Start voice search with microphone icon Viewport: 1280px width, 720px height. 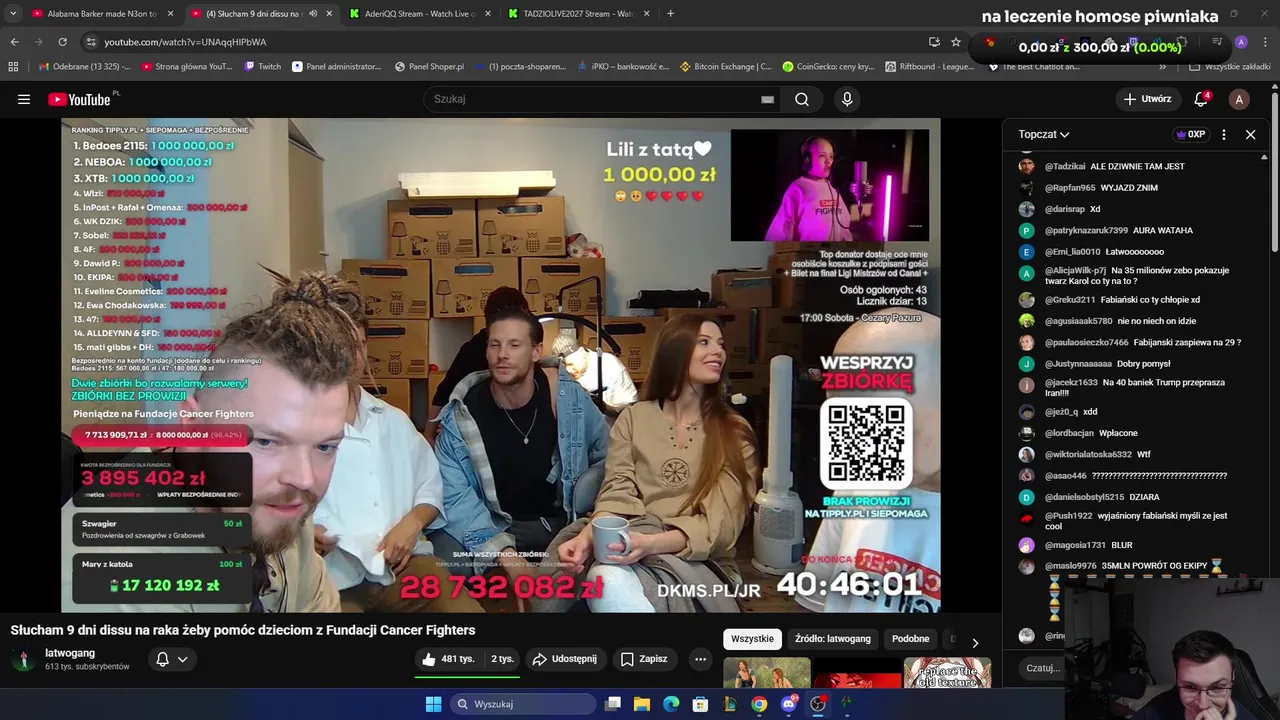click(847, 99)
